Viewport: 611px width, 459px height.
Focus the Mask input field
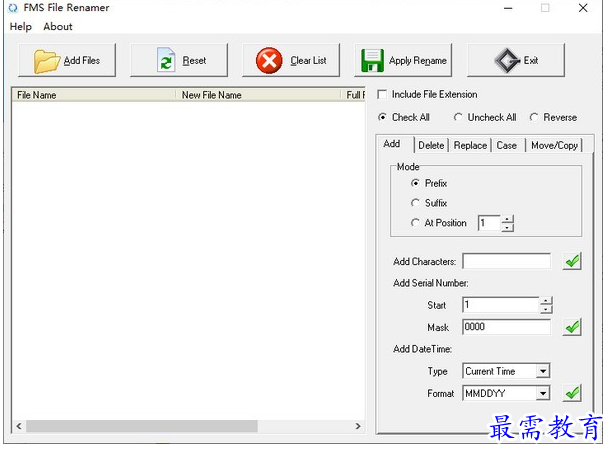pos(507,327)
